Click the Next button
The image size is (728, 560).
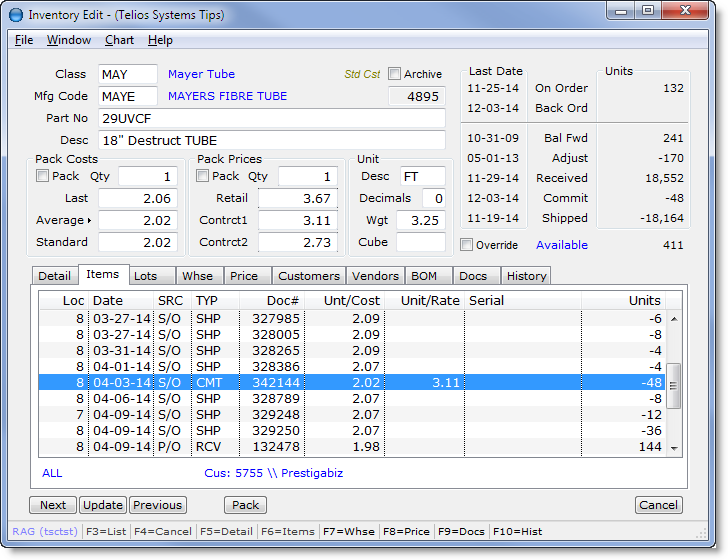(53, 505)
